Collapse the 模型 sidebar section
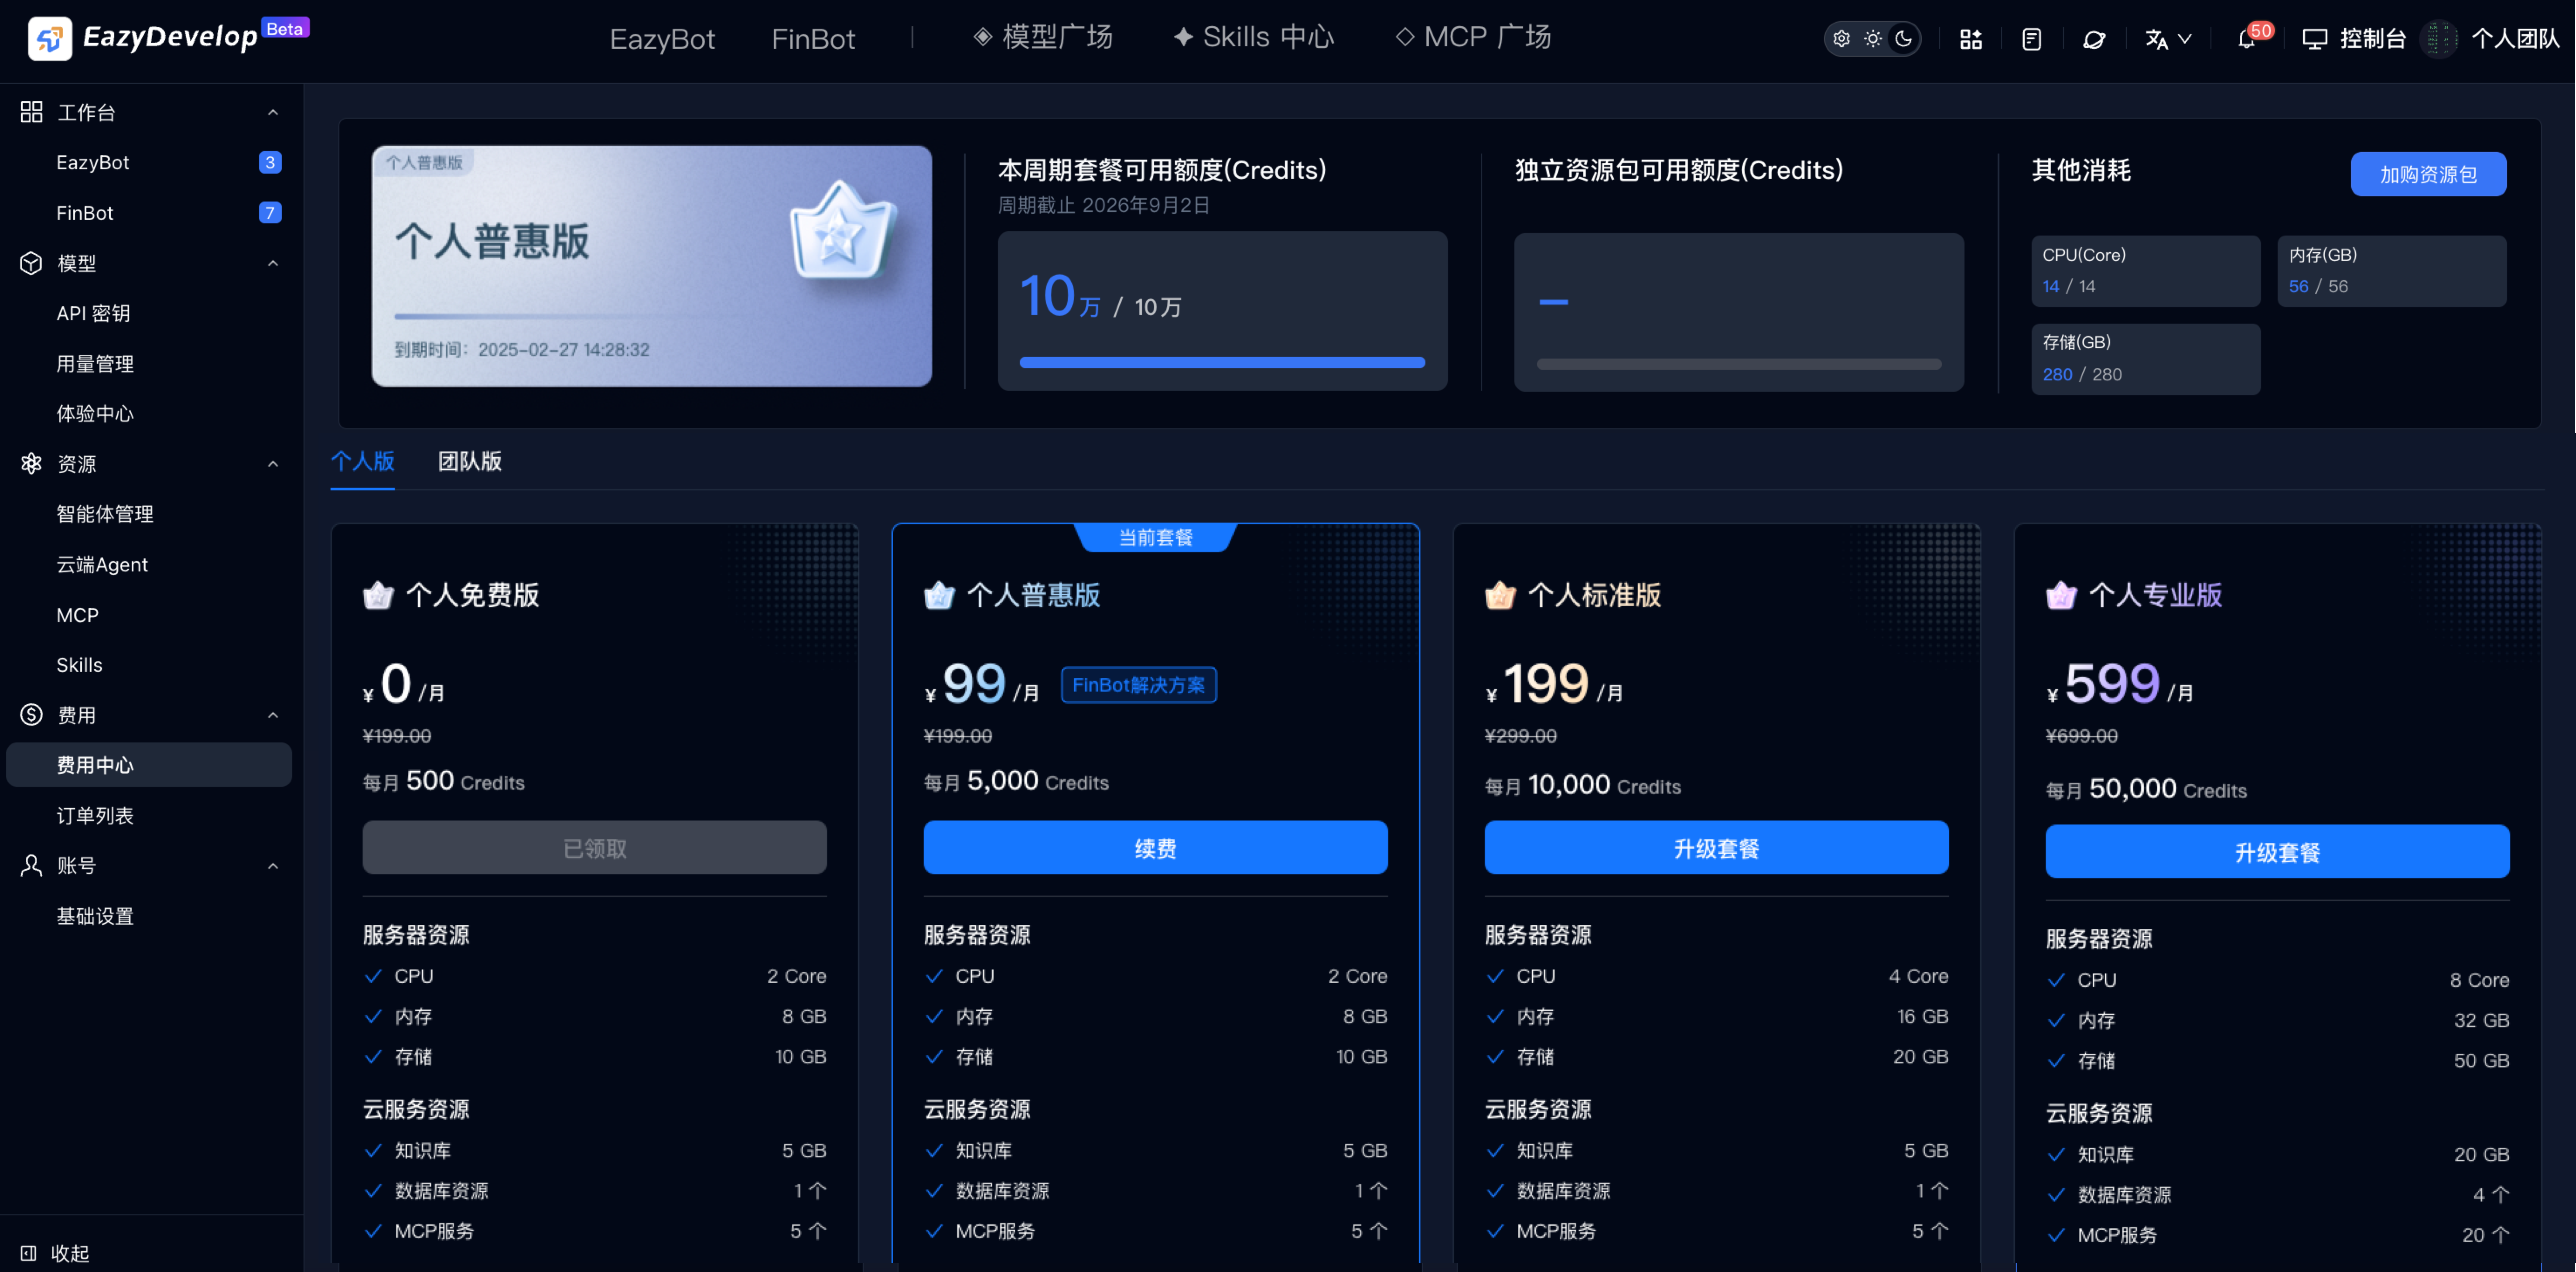 (273, 263)
